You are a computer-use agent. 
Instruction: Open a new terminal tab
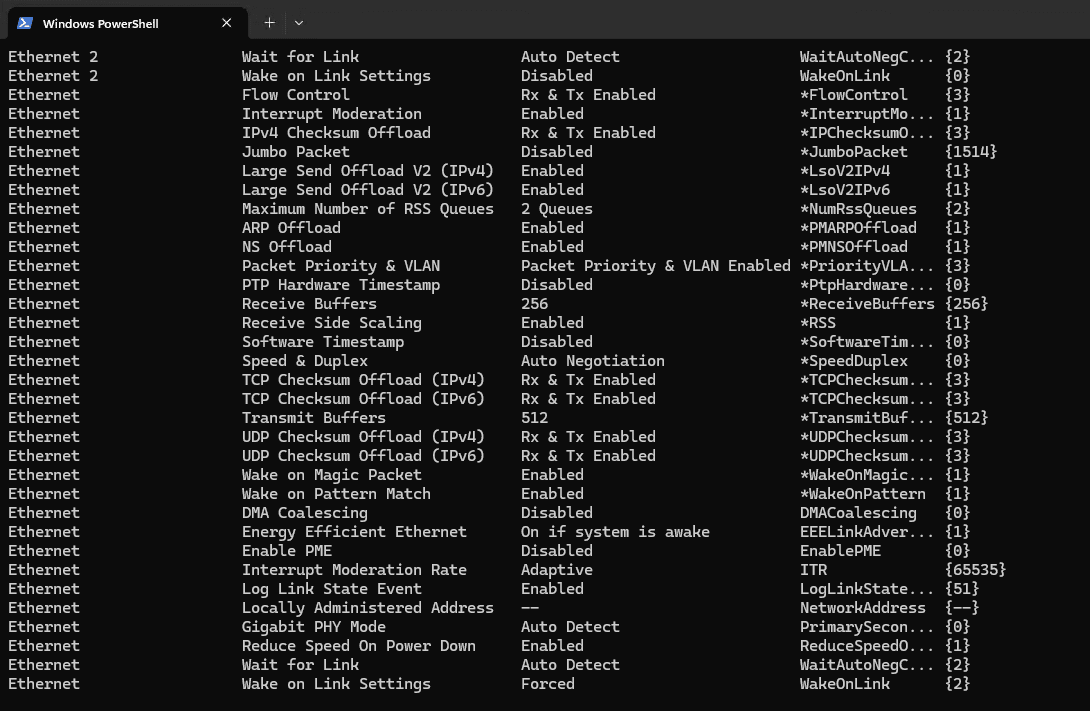pos(269,23)
